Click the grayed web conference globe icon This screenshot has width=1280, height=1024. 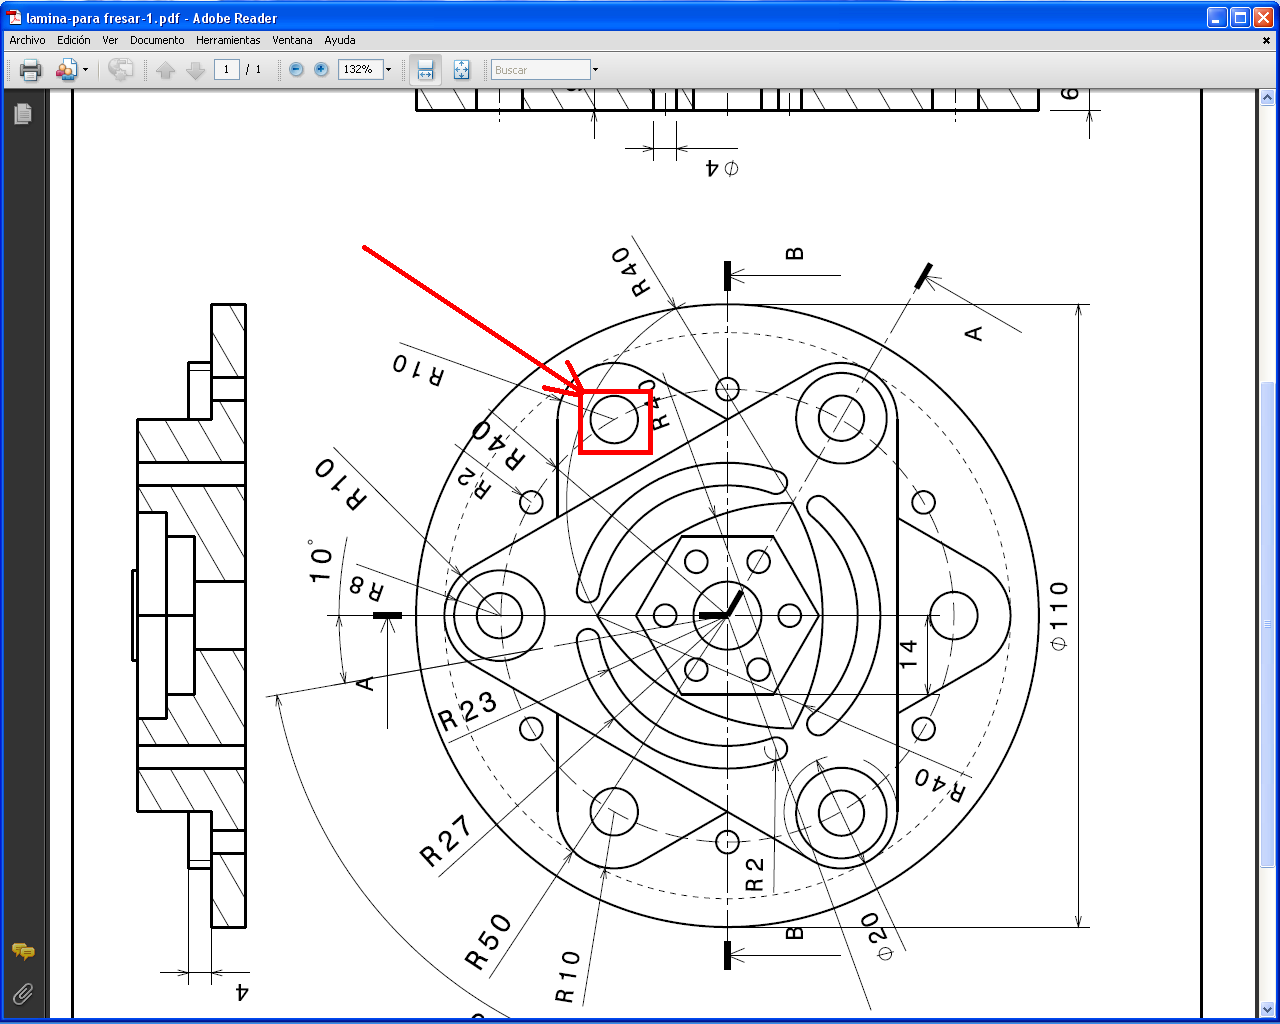click(x=121, y=70)
